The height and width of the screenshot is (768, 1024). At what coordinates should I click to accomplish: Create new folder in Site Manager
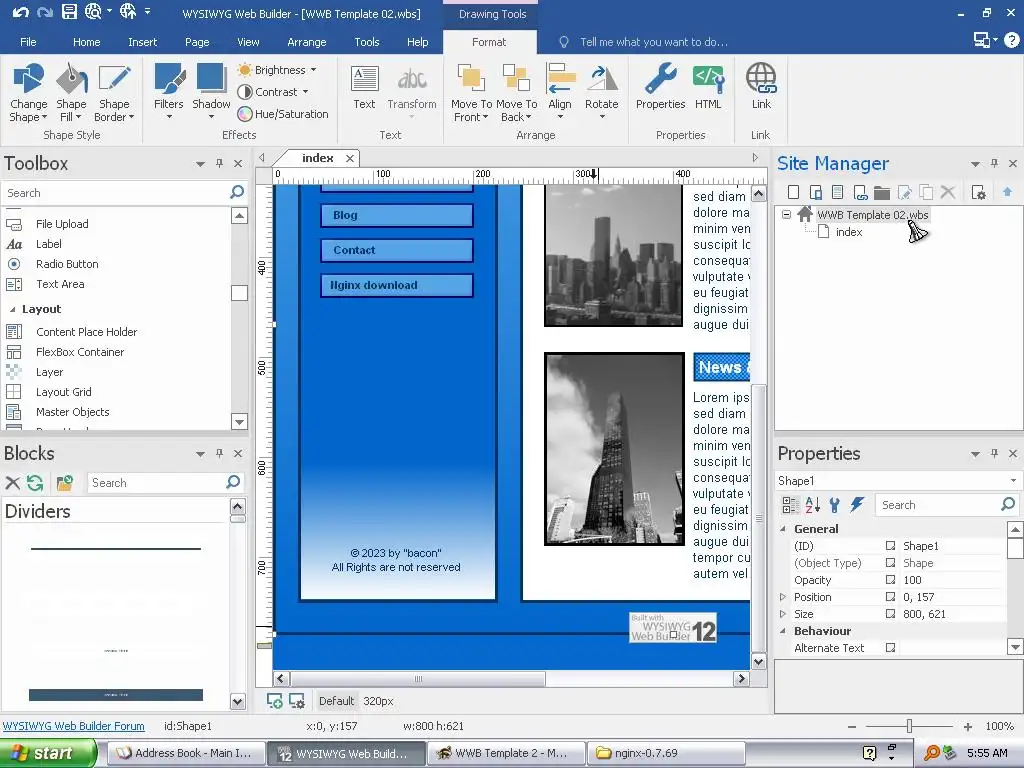pyautogui.click(x=882, y=192)
